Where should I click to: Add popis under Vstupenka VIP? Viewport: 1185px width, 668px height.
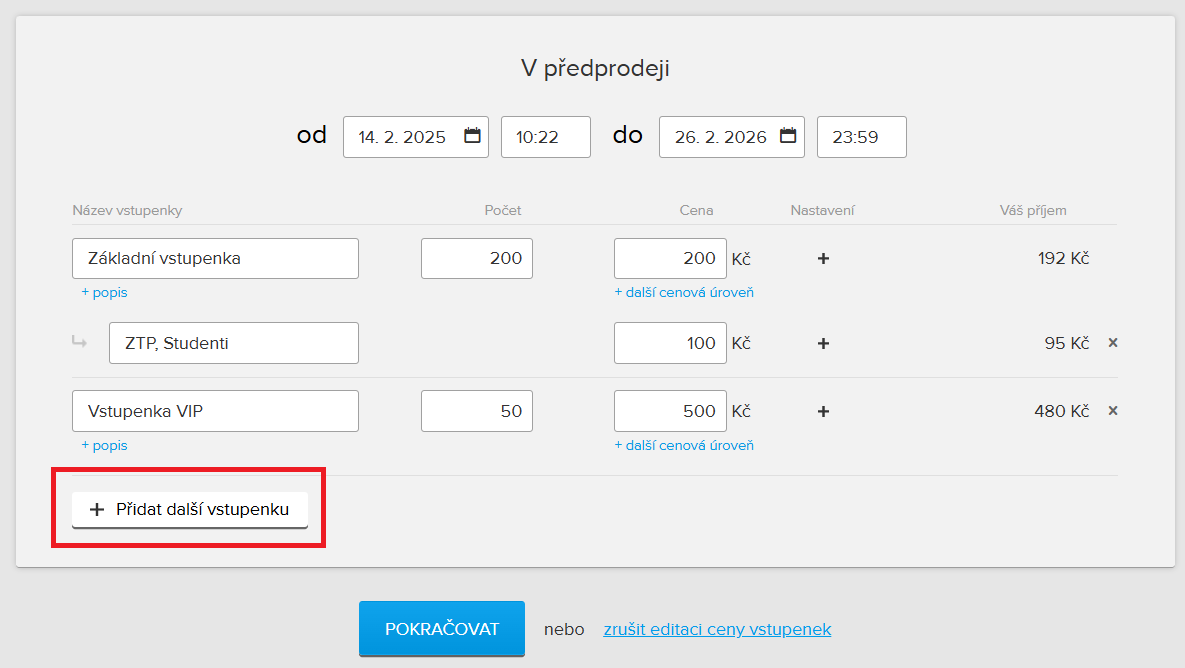point(104,445)
